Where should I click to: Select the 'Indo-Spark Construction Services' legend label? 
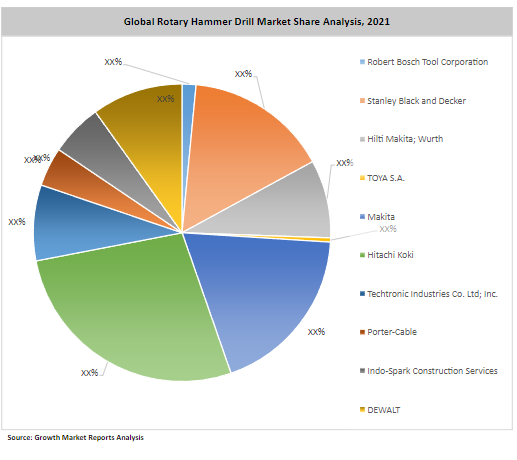coord(432,371)
